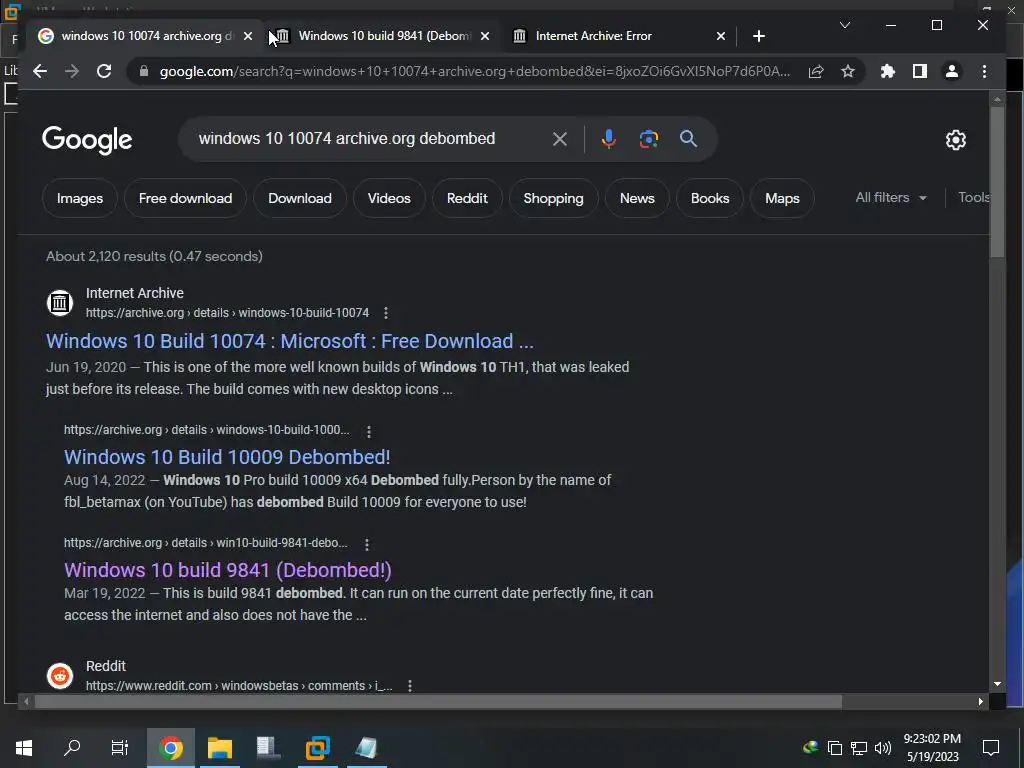Apply the Download filter chip
Viewport: 1024px width, 768px height.
[x=300, y=198]
